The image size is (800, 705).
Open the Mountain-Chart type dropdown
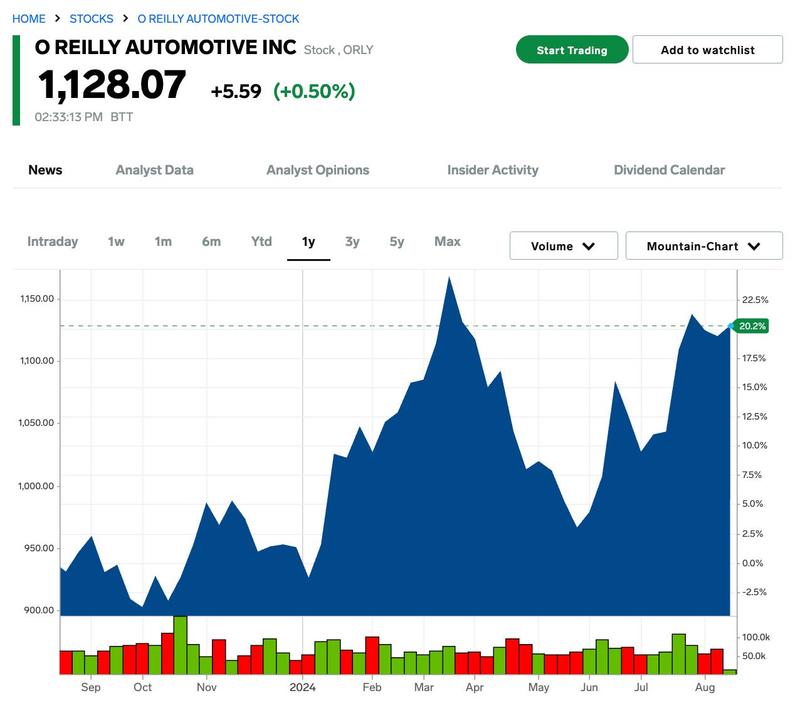point(704,246)
